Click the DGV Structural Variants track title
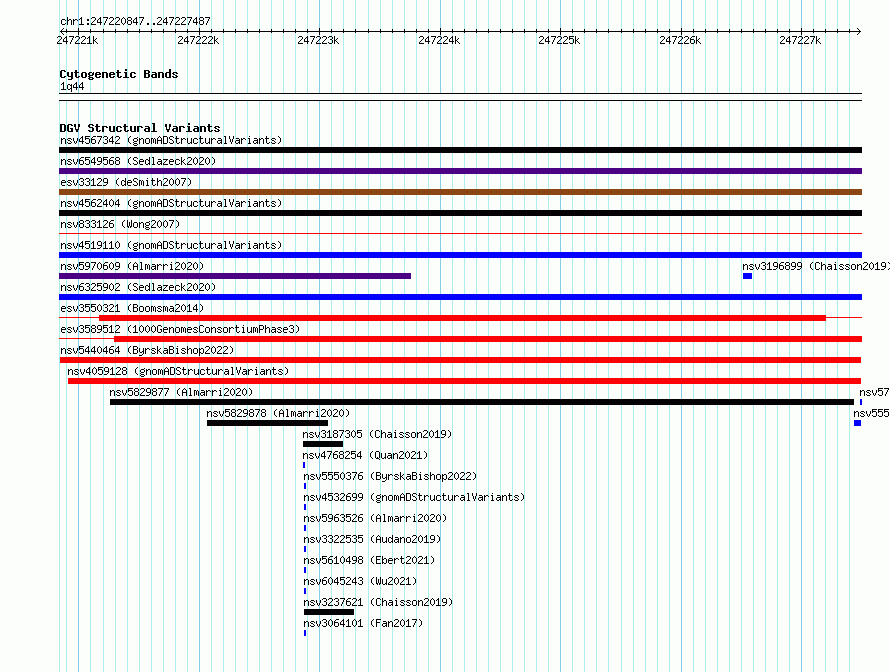The width and height of the screenshot is (890, 672). tap(140, 128)
